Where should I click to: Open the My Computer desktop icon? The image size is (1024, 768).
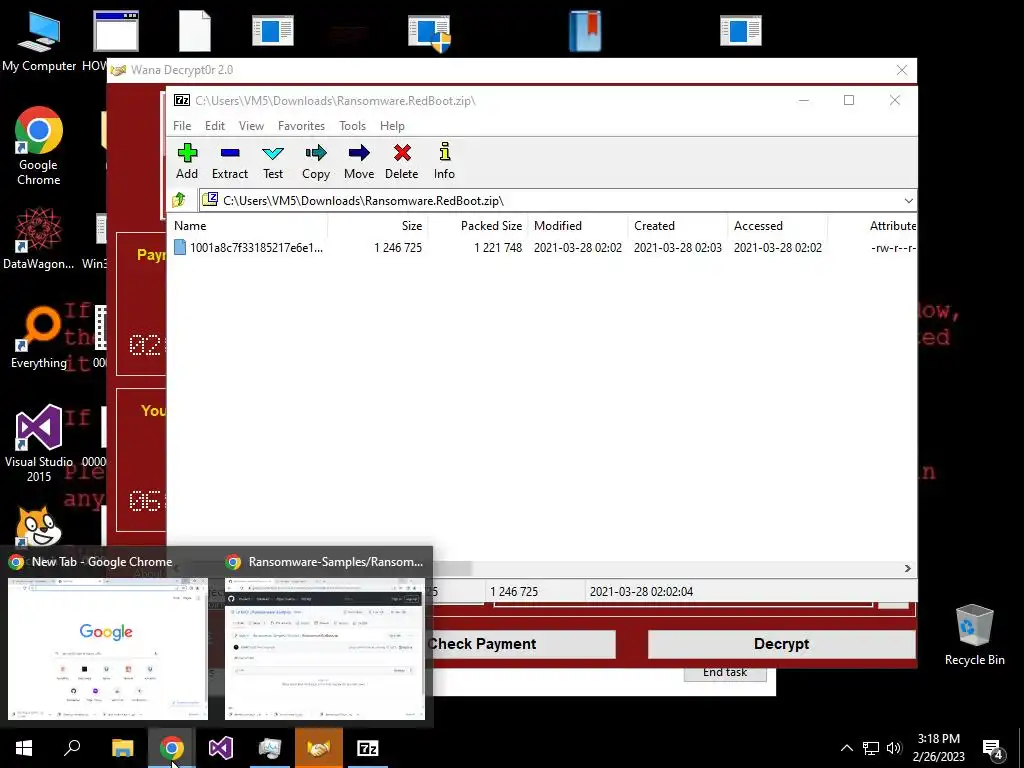coord(39,42)
